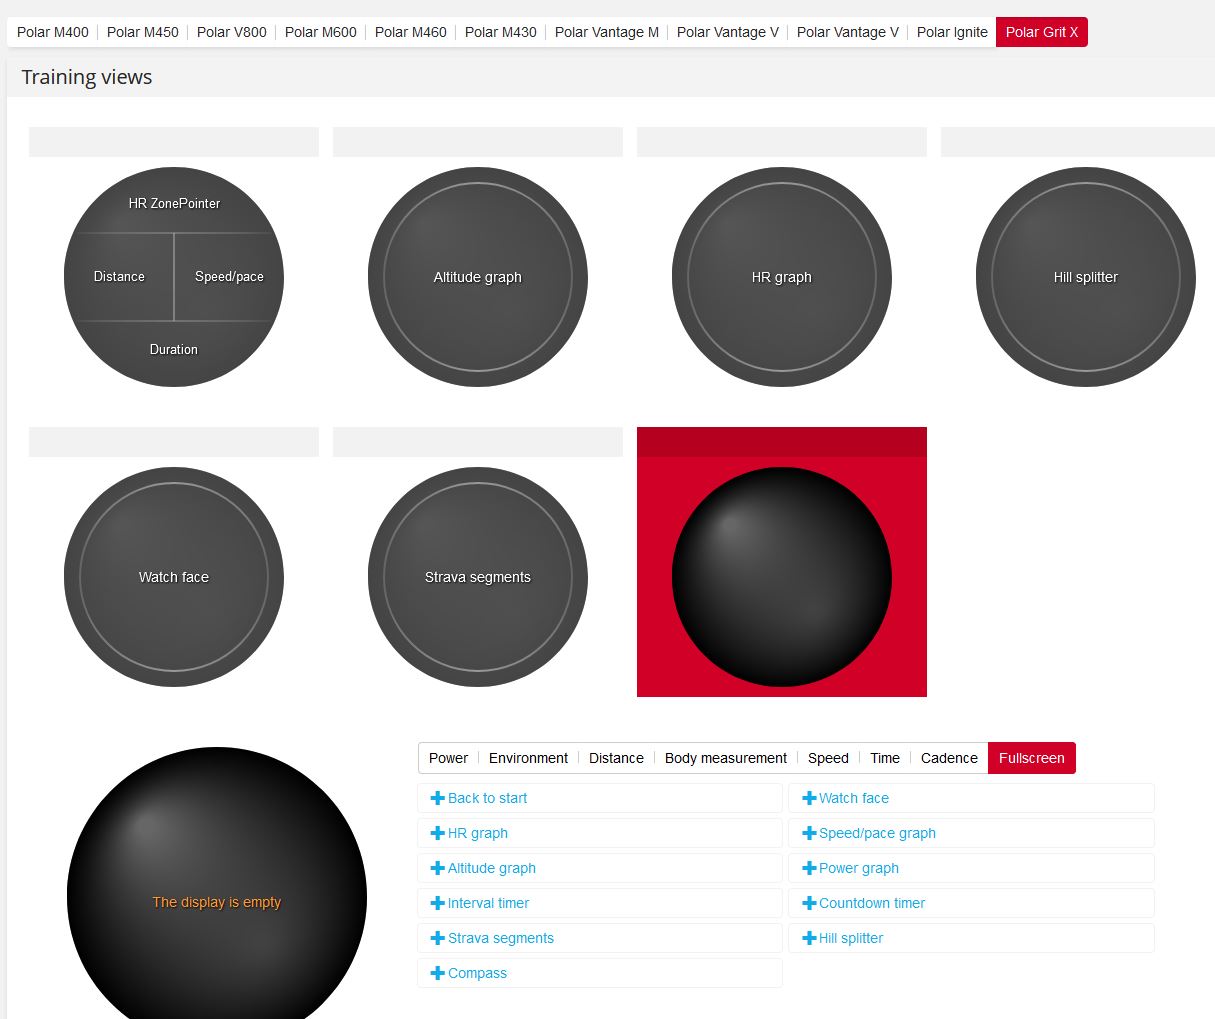
Task: Select the Altitude graph training view dial
Action: tap(478, 277)
